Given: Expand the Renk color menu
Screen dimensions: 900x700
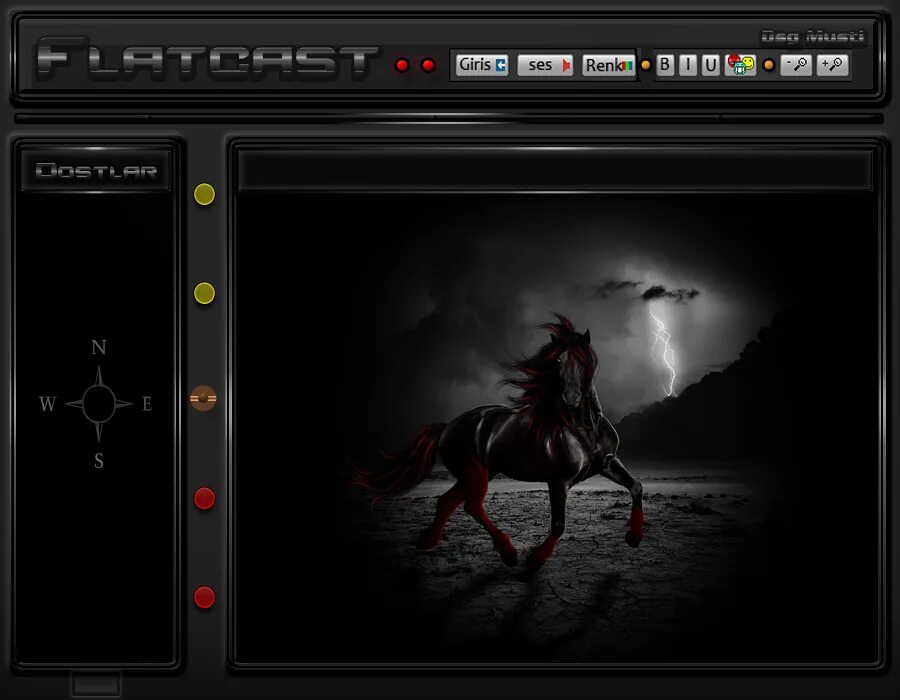Looking at the screenshot, I should click(607, 64).
